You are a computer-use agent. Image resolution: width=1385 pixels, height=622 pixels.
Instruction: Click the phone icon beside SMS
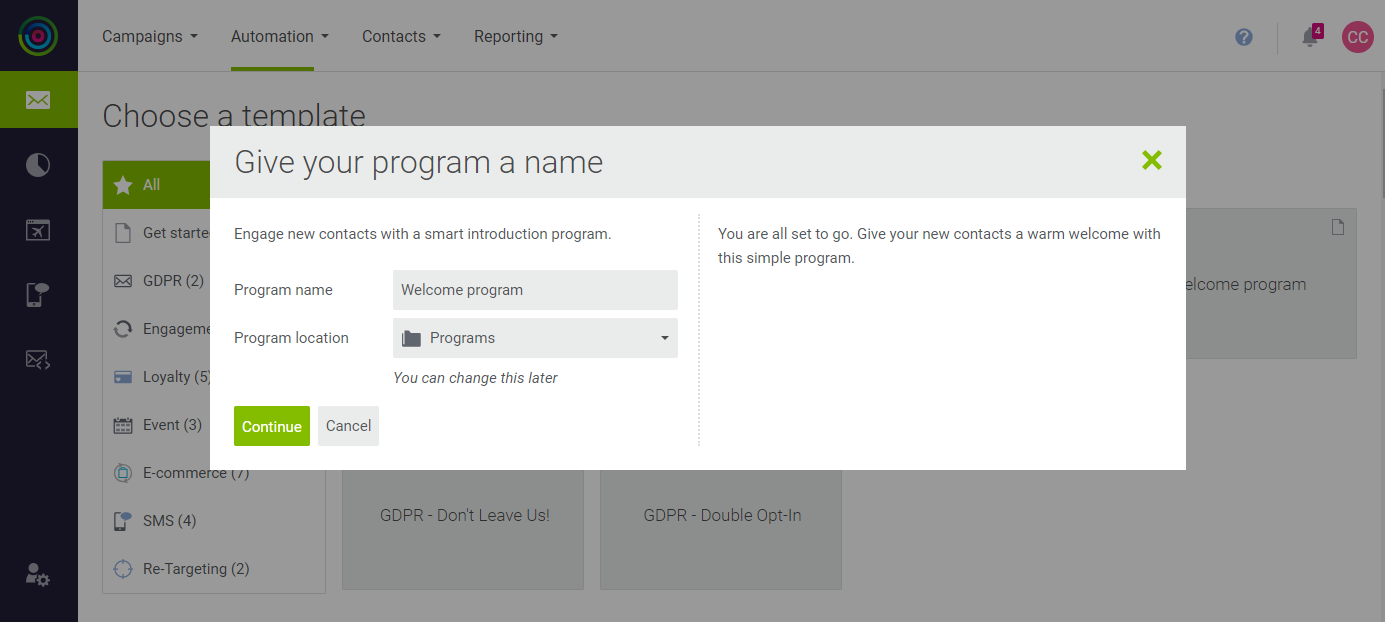pyautogui.click(x=123, y=521)
